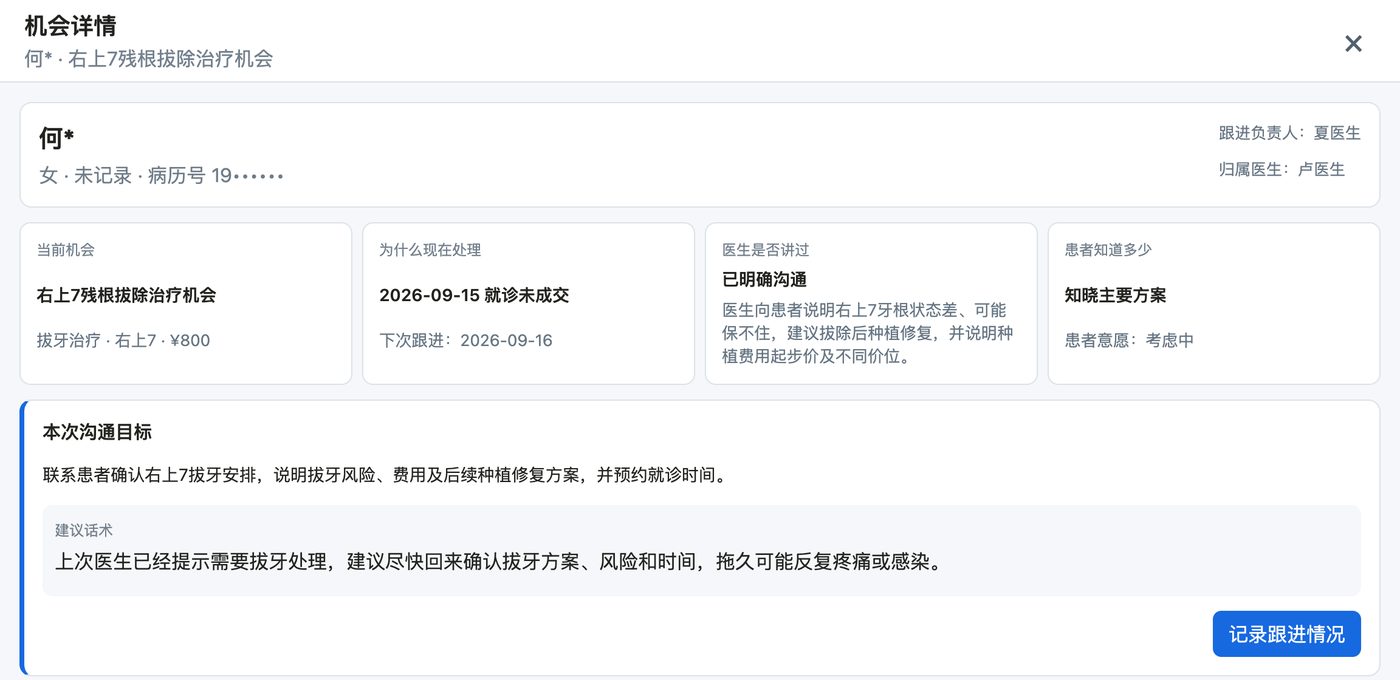This screenshot has height=680, width=1400.
Task: Click 拔牙治疗 · 右上7 · ¥800
Action: [x=123, y=340]
